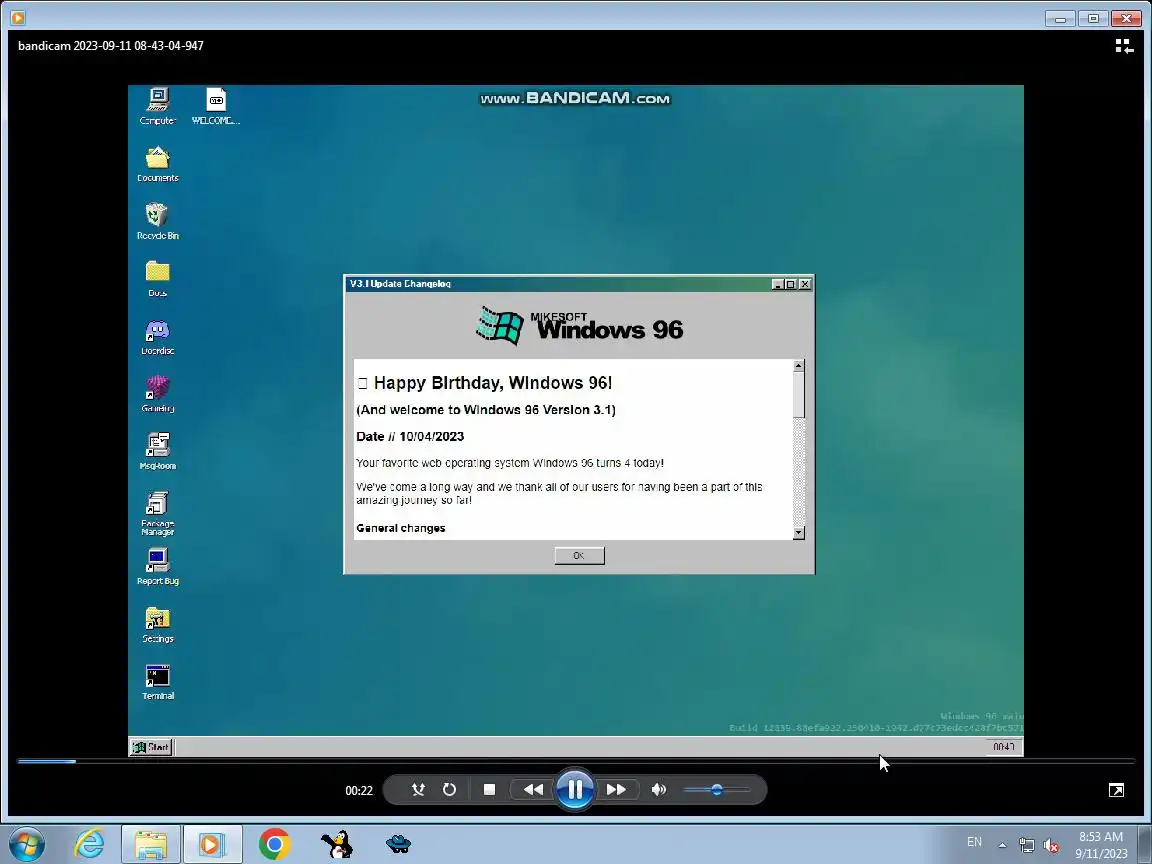Minimize the Update Changelog dialog
Viewport: 1152px width, 864px height.
pos(777,284)
